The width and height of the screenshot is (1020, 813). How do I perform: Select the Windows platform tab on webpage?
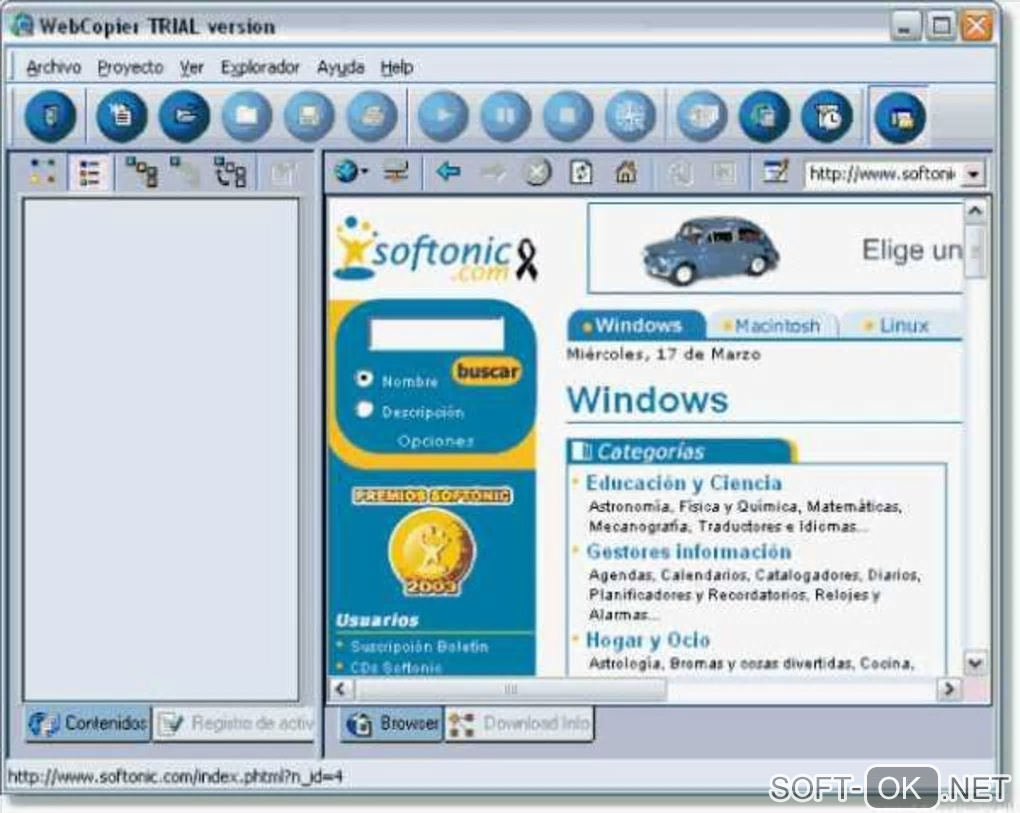pyautogui.click(x=636, y=325)
